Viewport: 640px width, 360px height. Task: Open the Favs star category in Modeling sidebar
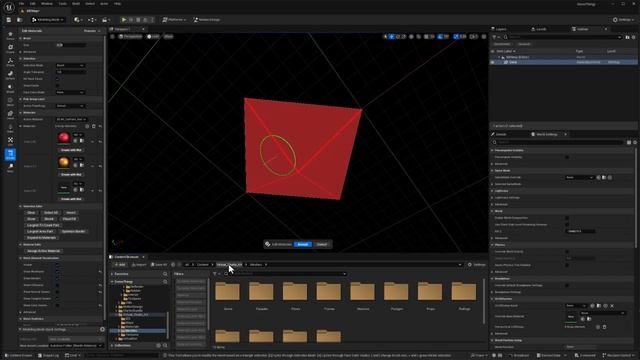pos(10,36)
